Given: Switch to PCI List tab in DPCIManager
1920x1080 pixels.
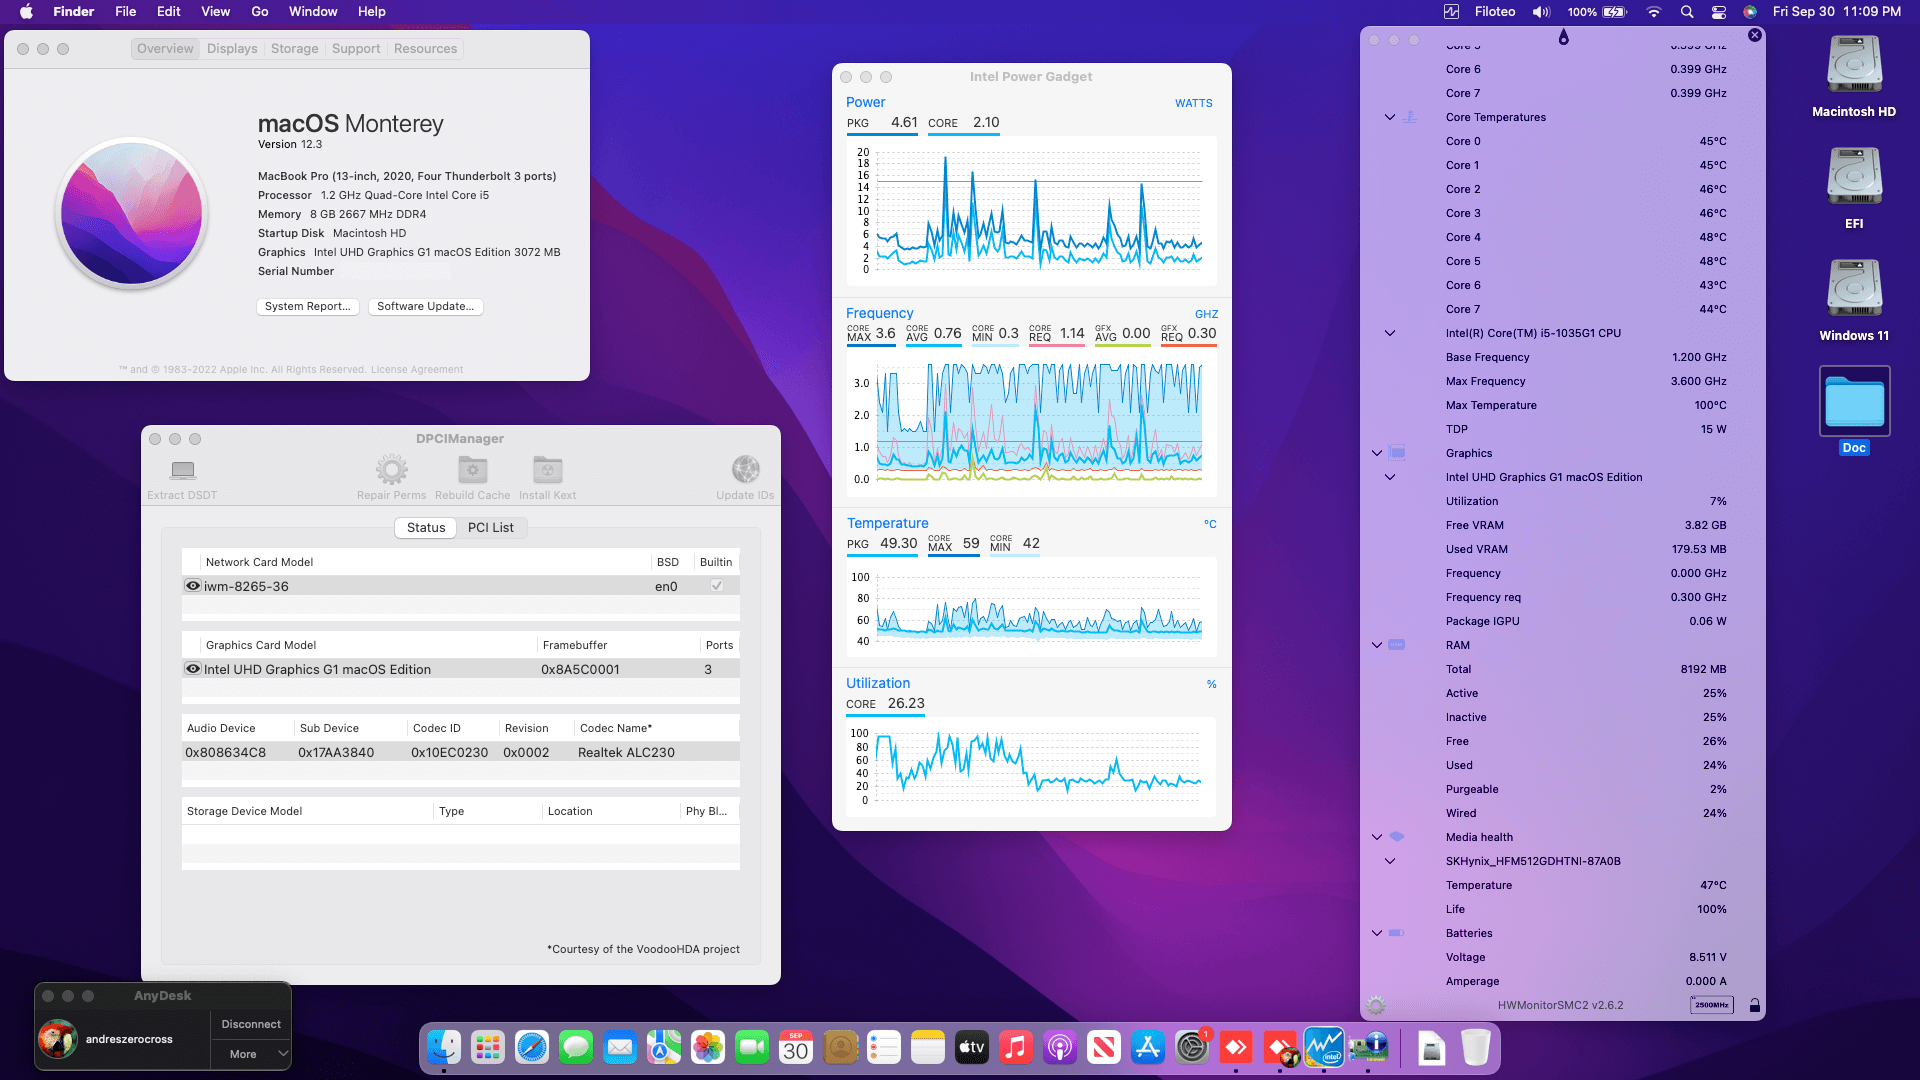Looking at the screenshot, I should [x=490, y=527].
